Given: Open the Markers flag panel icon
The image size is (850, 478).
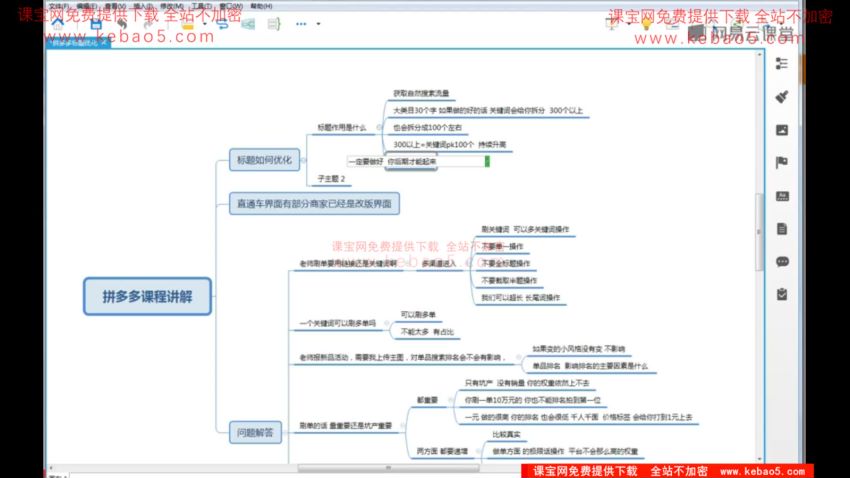Looking at the screenshot, I should (782, 163).
